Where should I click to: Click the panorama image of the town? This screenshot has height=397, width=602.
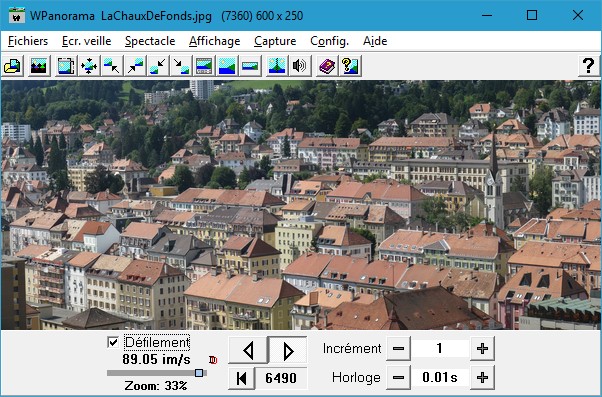click(301, 205)
